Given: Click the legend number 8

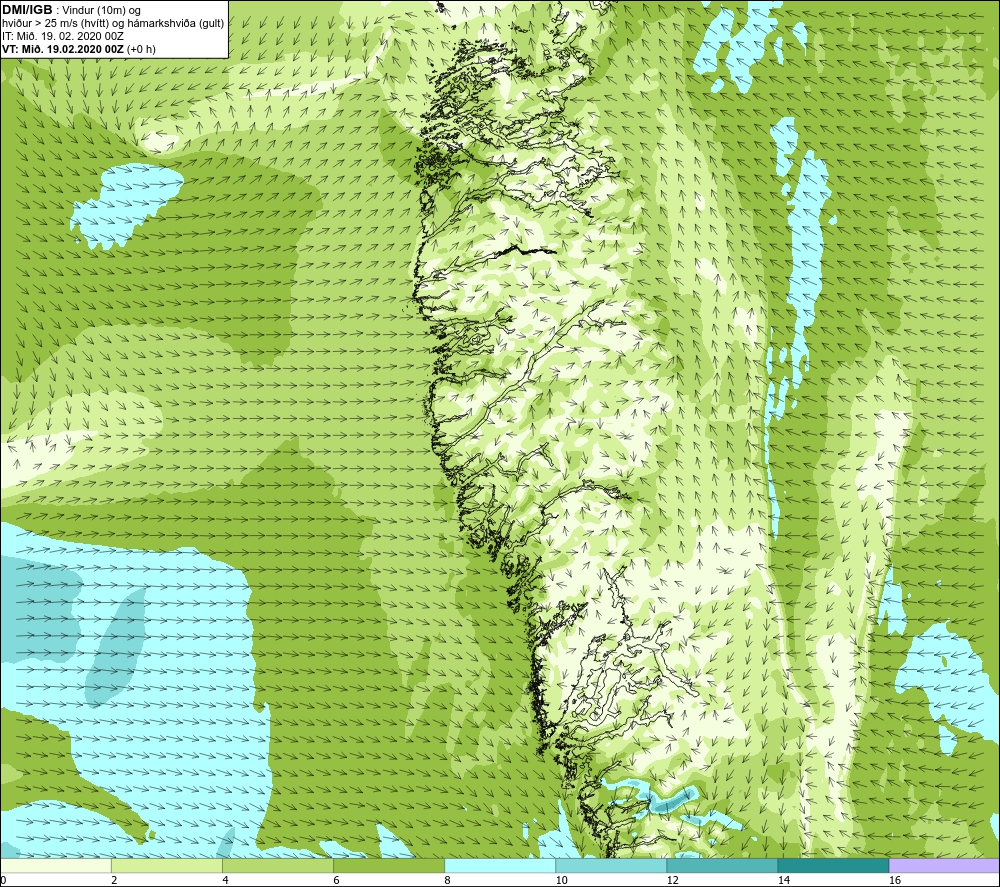Looking at the screenshot, I should (x=447, y=881).
